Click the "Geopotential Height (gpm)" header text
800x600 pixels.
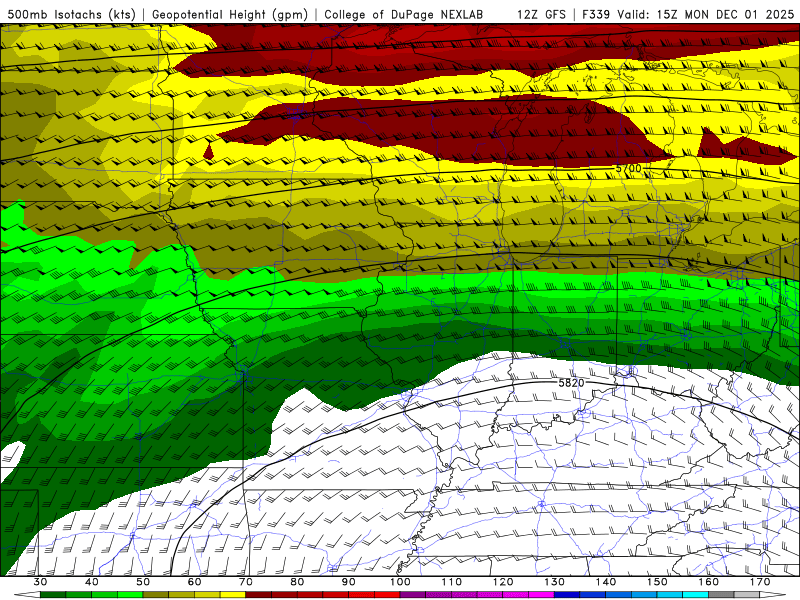pyautogui.click(x=230, y=15)
